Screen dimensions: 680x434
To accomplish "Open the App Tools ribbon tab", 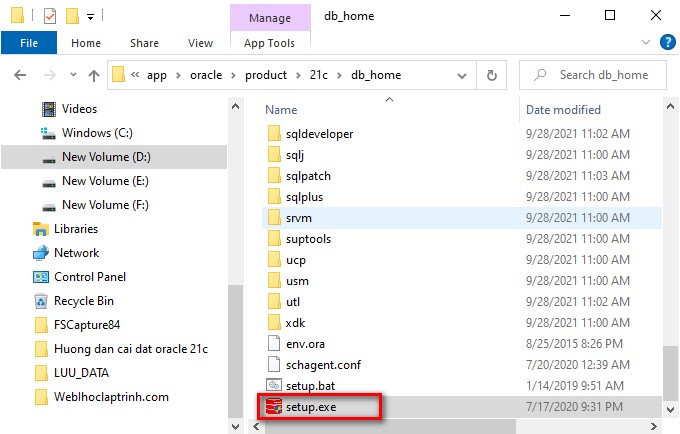I will [269, 43].
